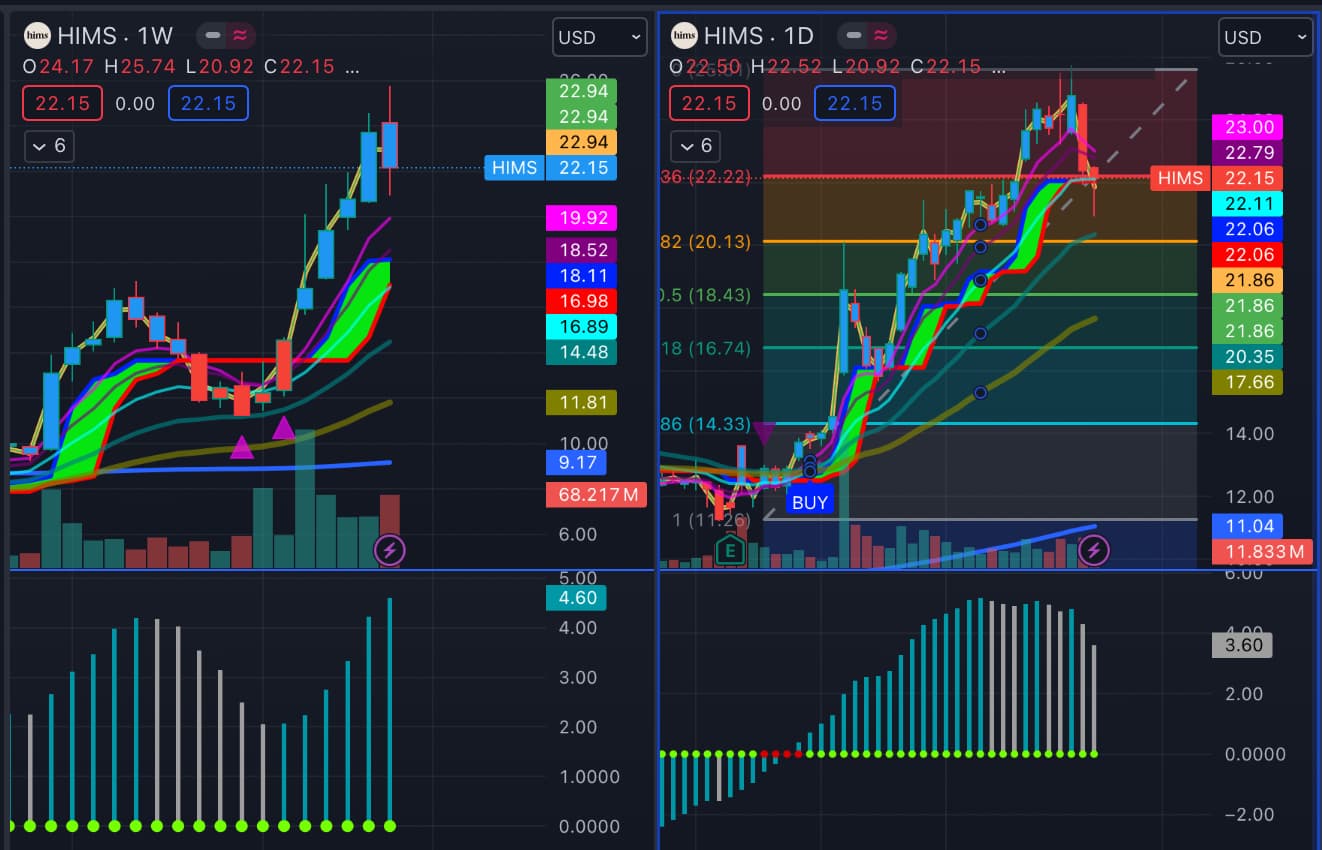Click the lightning bolt icon on the daily chart
This screenshot has width=1322, height=850.
click(x=1094, y=550)
